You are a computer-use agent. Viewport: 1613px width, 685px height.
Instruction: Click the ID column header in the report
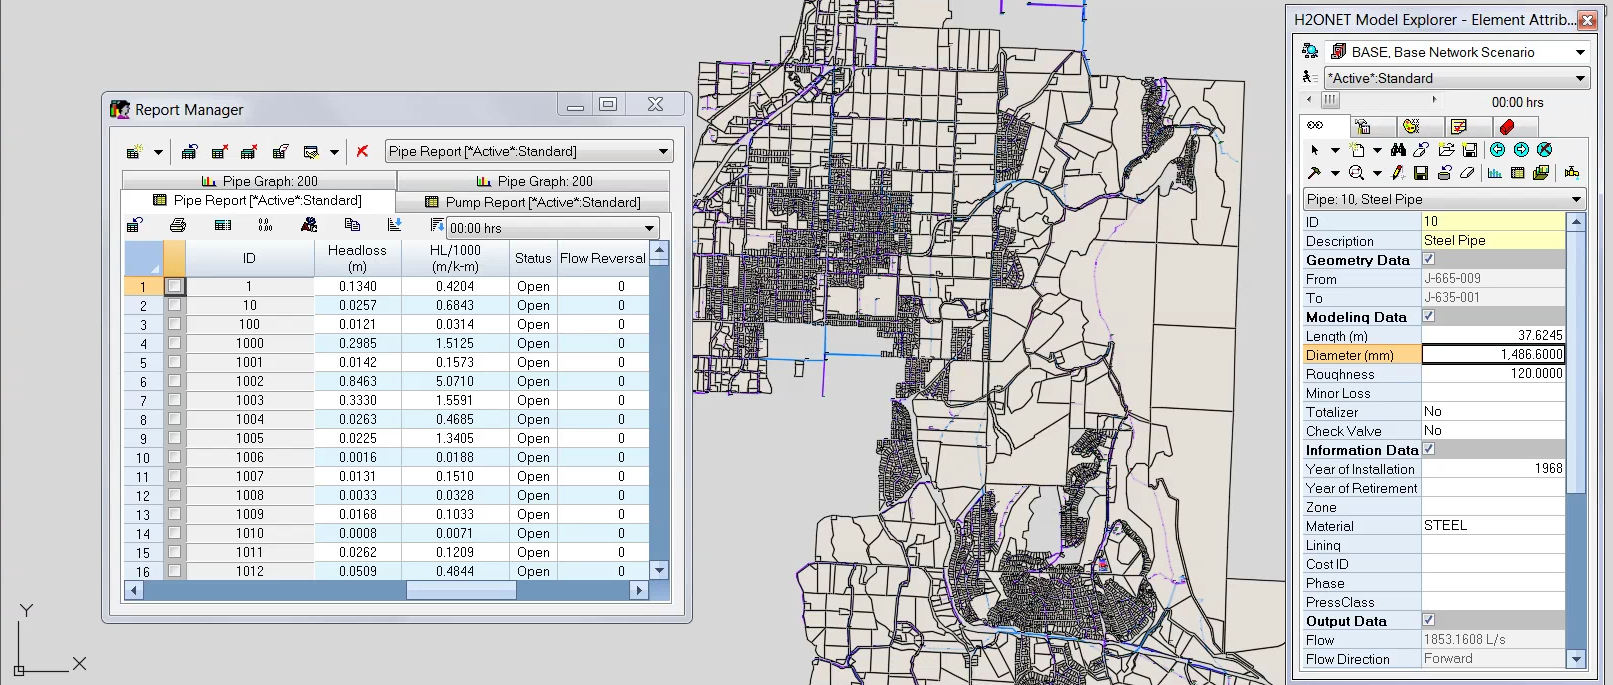tap(249, 258)
